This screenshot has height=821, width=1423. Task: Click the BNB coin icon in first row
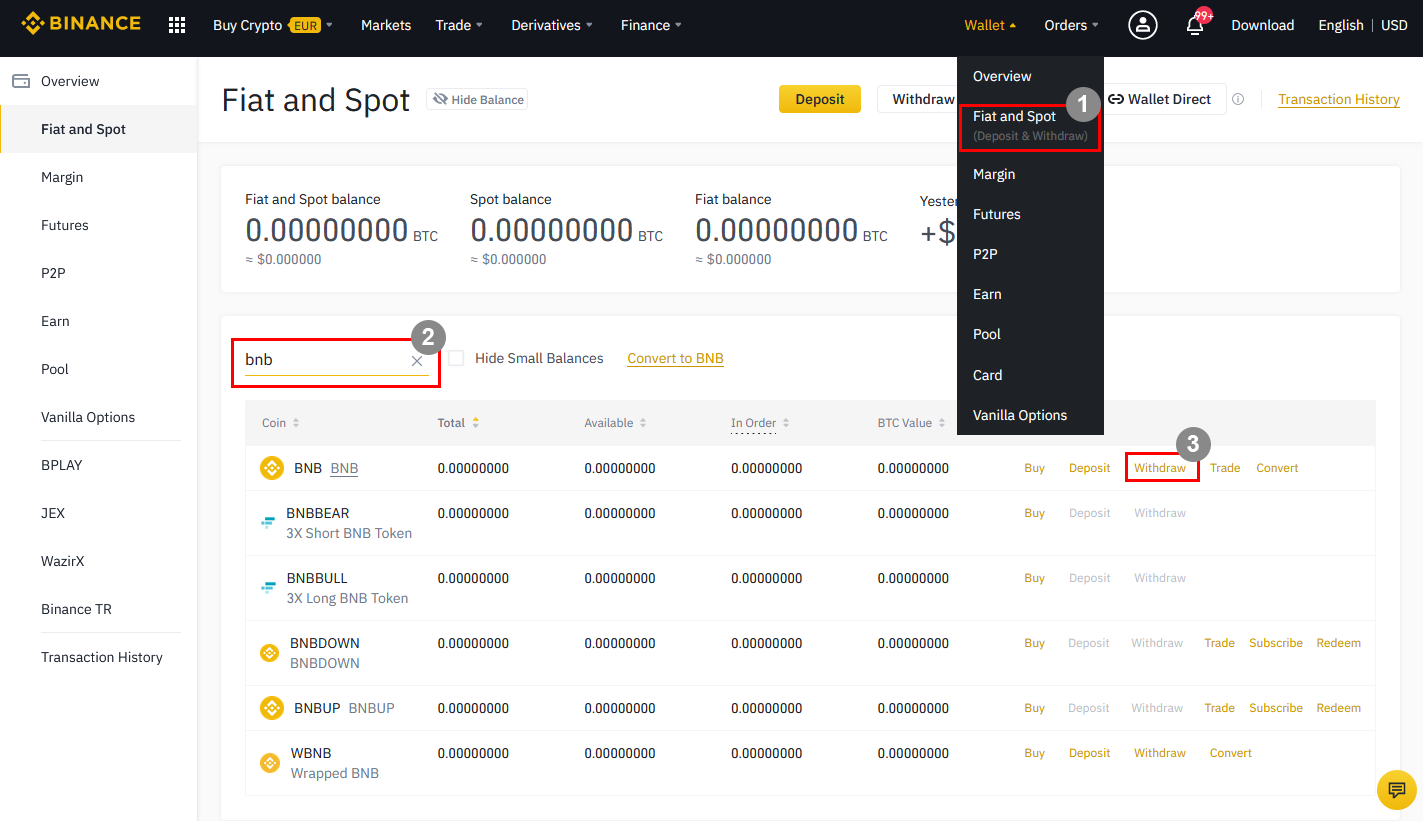(272, 468)
